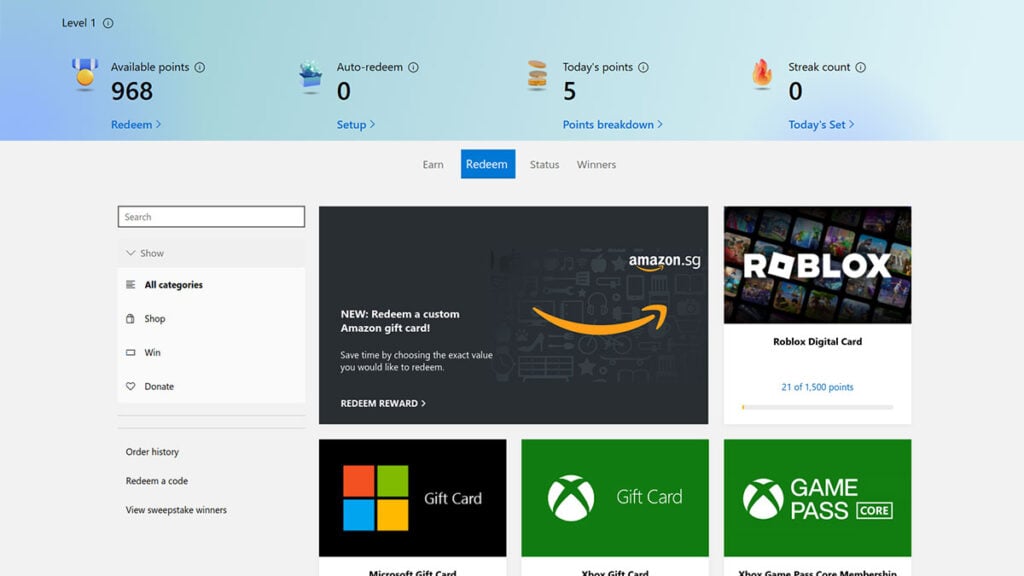
Task: Click the Streak count info icon
Action: pos(859,66)
